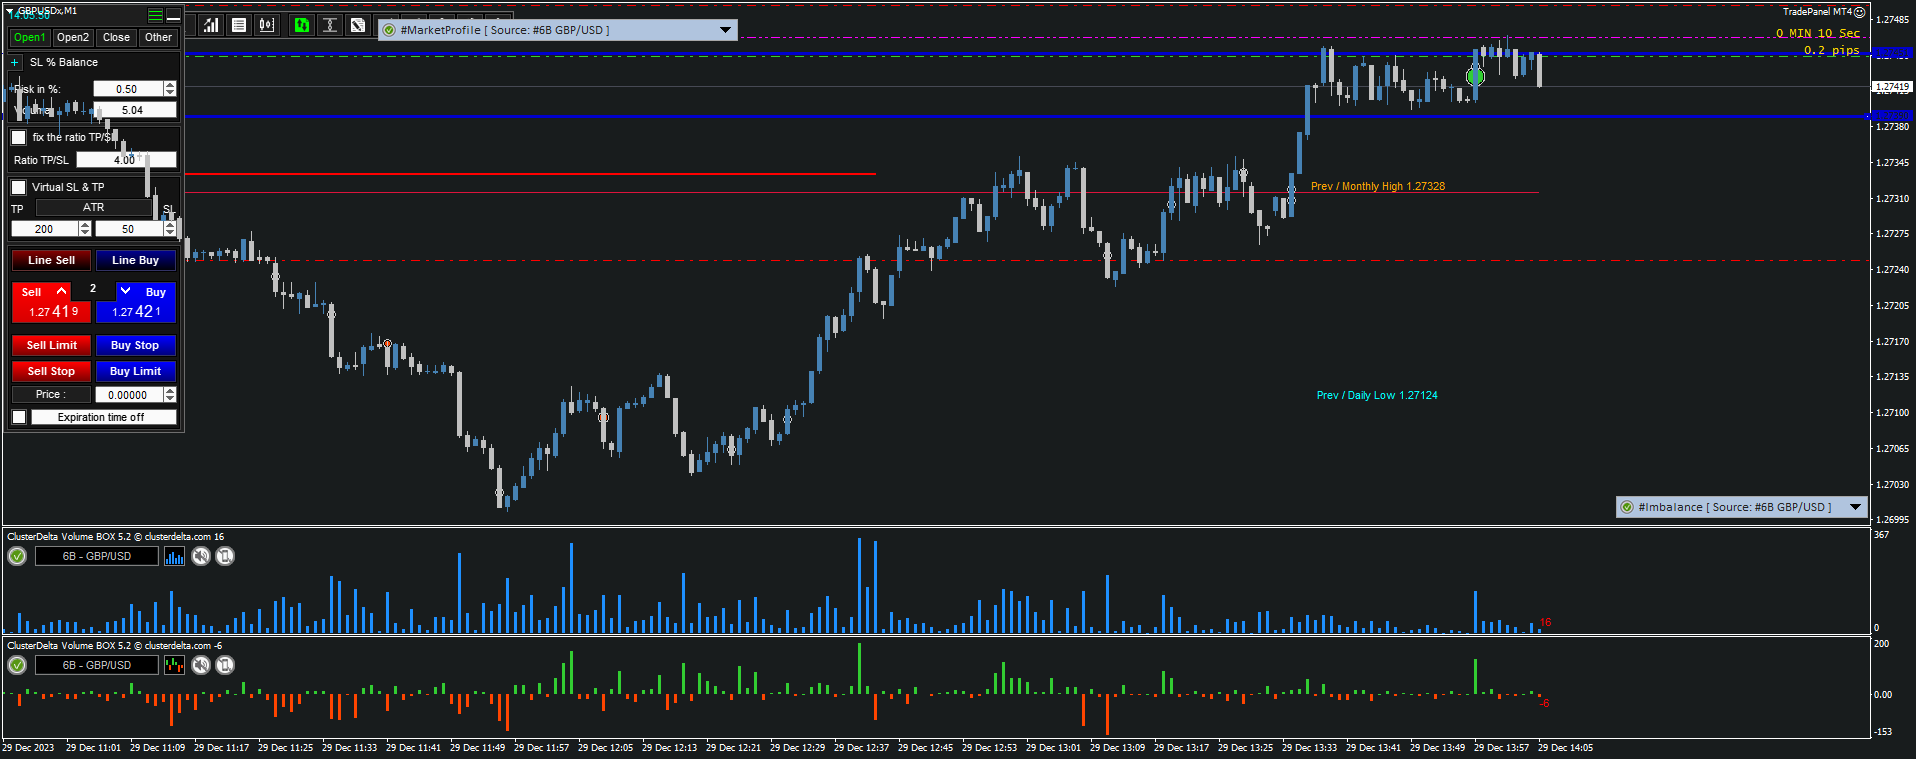
Task: Click the pending order Price 0.00000 field
Action: (x=129, y=395)
